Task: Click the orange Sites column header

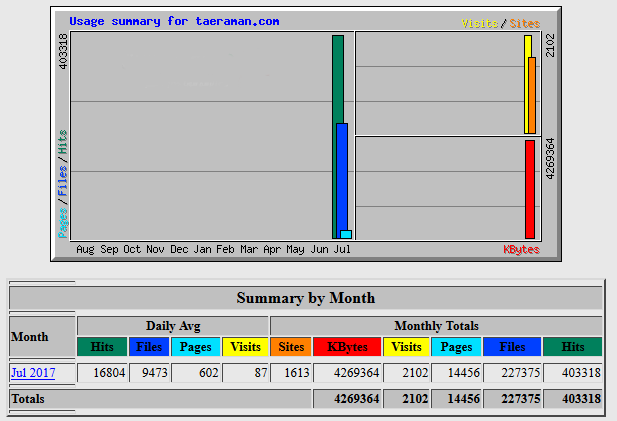Action: coord(291,347)
